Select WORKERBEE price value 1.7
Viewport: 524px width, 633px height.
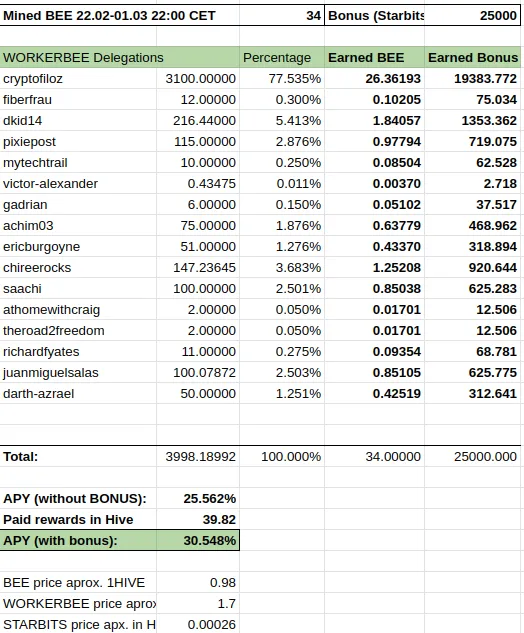click(x=198, y=603)
